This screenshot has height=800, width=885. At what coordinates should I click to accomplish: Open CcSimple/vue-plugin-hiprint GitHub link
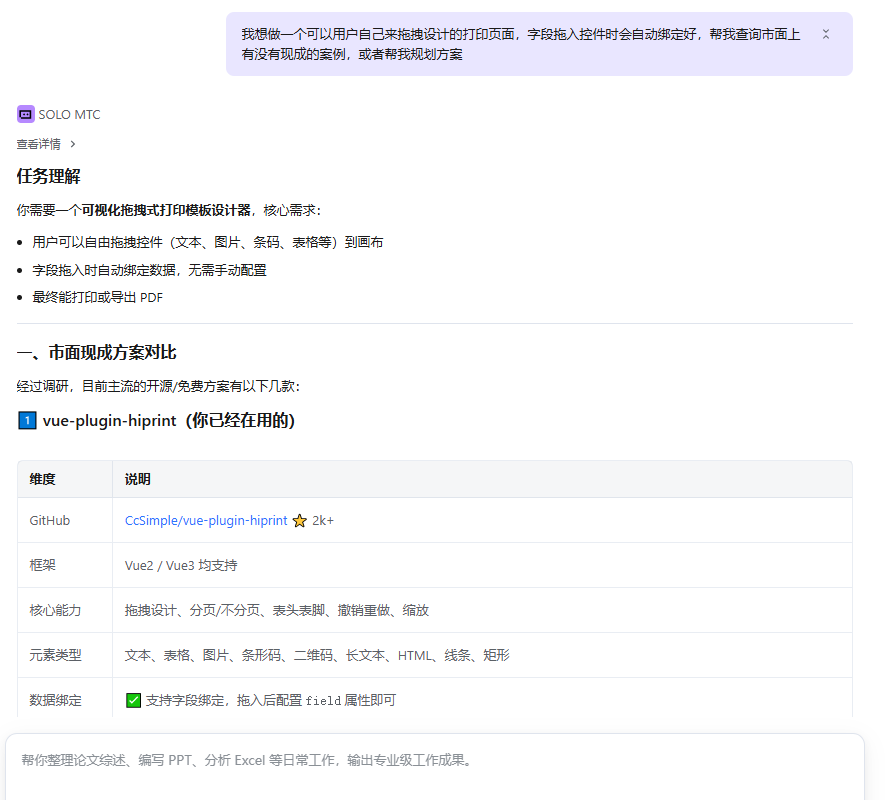coord(206,521)
